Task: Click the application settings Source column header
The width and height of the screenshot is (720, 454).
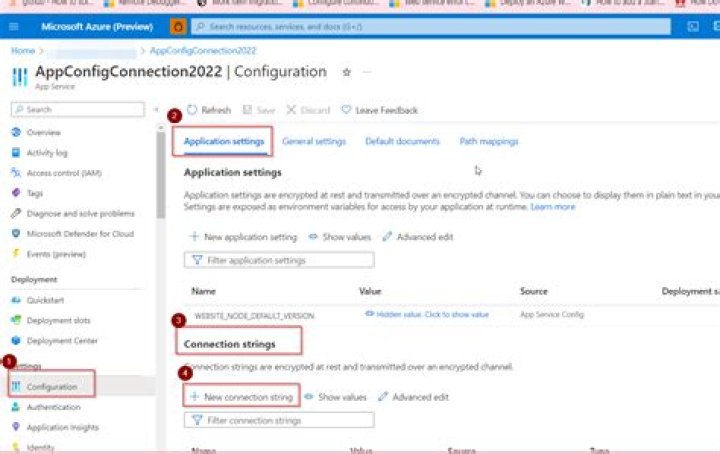Action: click(534, 291)
